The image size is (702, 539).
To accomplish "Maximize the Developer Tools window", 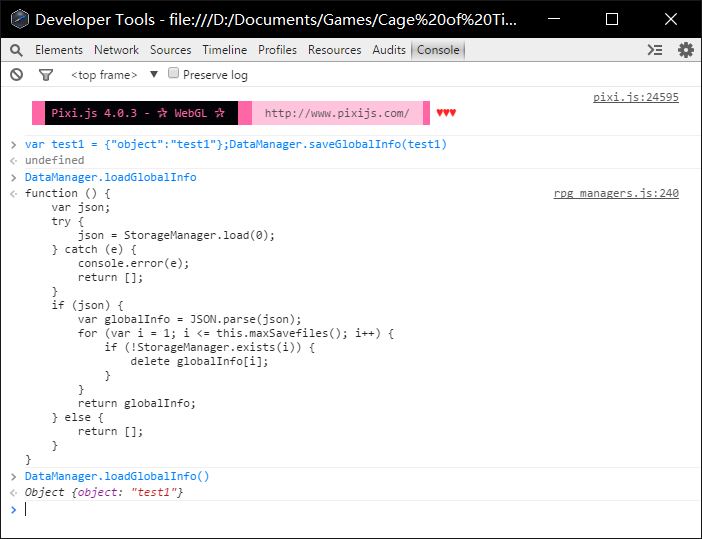I will click(x=612, y=19).
